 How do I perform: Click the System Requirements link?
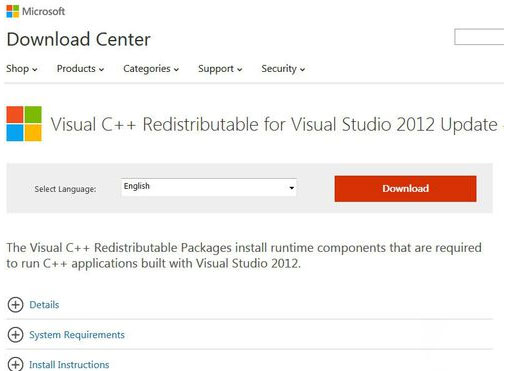point(77,335)
